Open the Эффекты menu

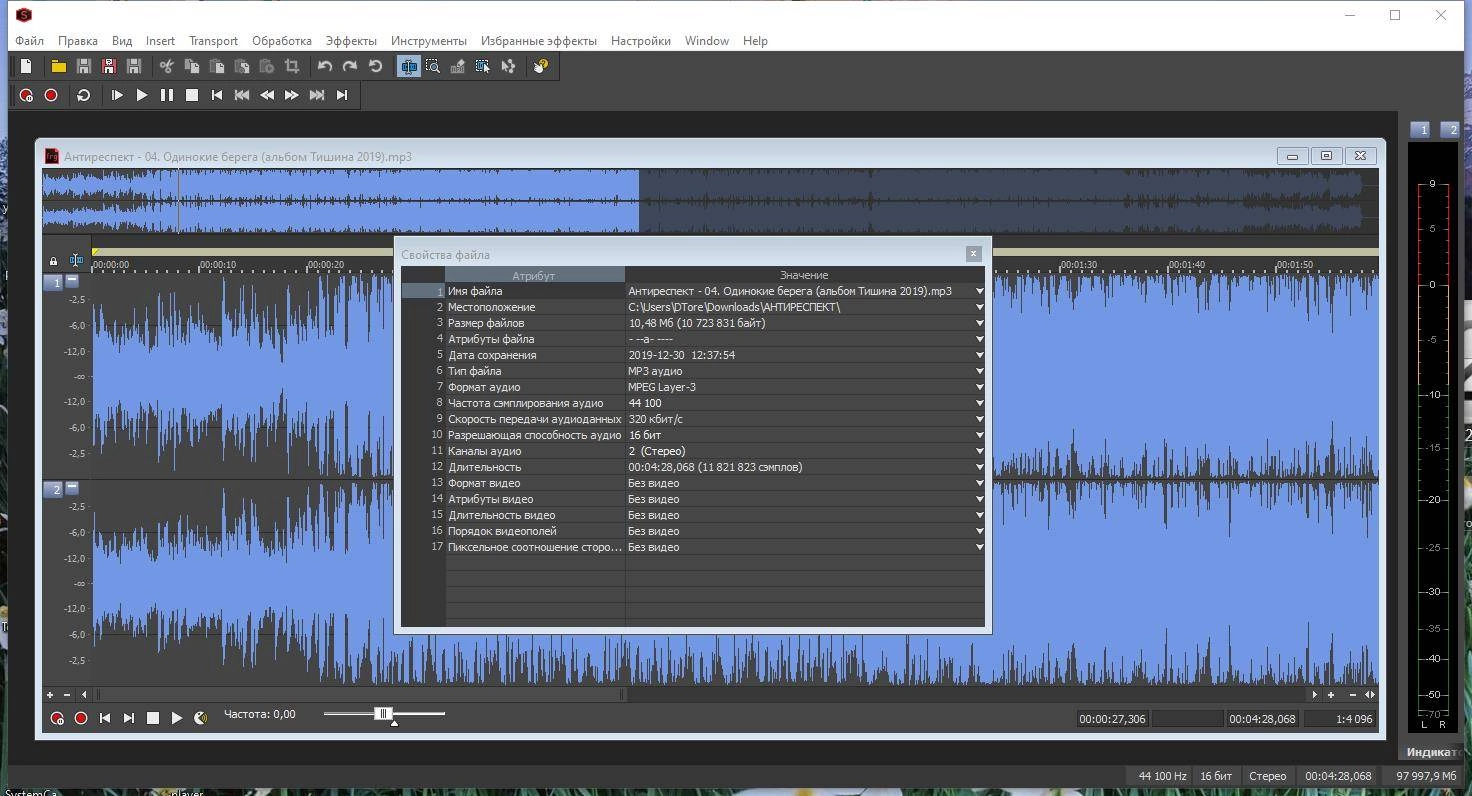tap(351, 41)
